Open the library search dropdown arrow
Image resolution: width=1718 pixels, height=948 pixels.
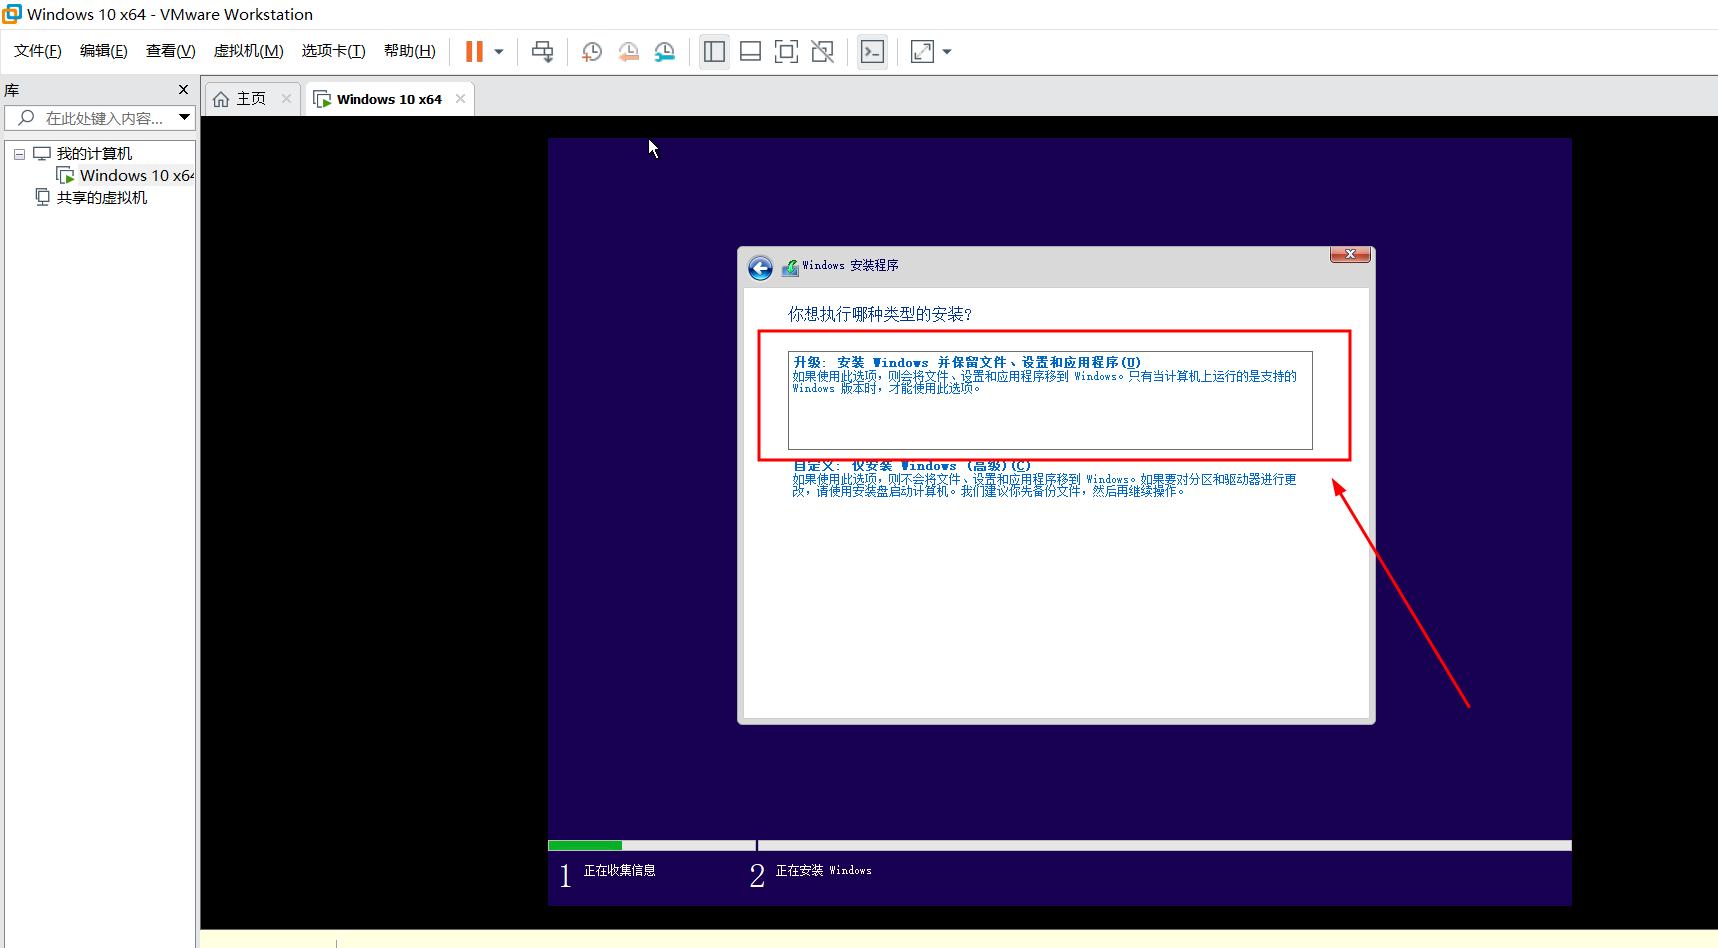point(184,118)
